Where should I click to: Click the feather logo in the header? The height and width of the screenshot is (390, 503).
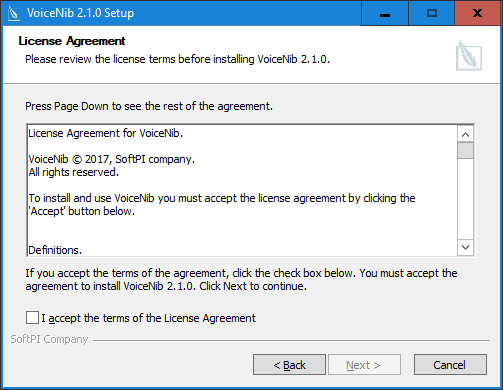coord(469,56)
